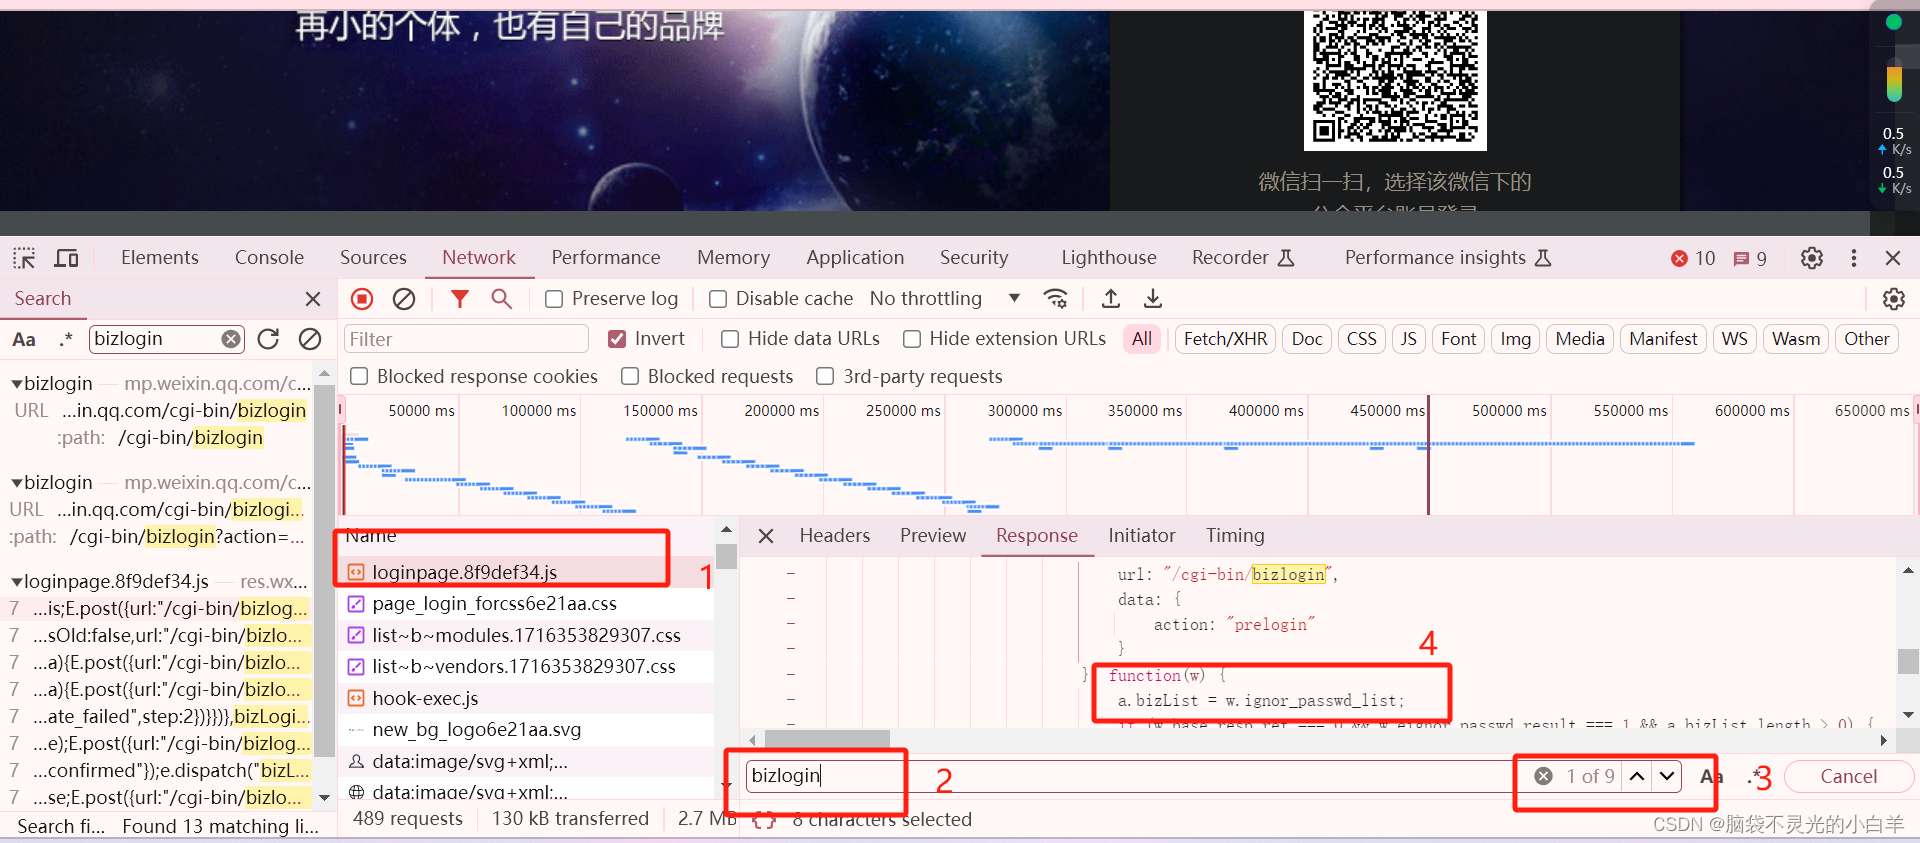The width and height of the screenshot is (1920, 843).
Task: Close the Search panel
Action: 313,298
